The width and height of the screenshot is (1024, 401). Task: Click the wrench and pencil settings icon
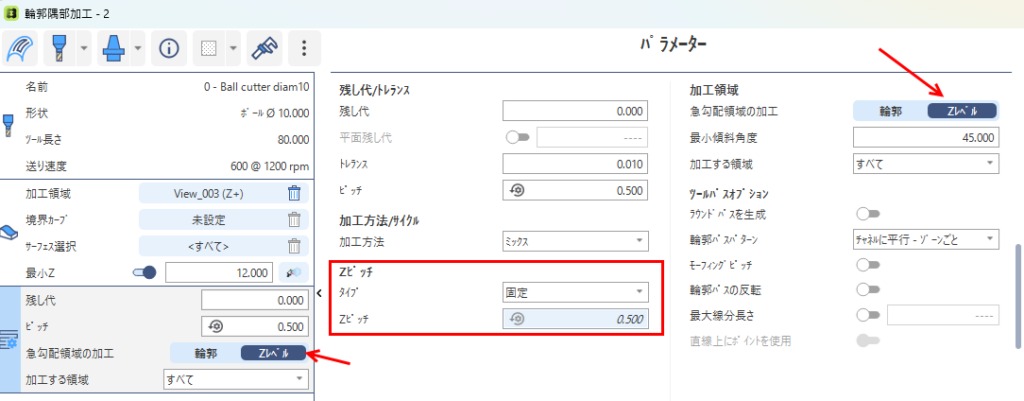click(x=263, y=47)
